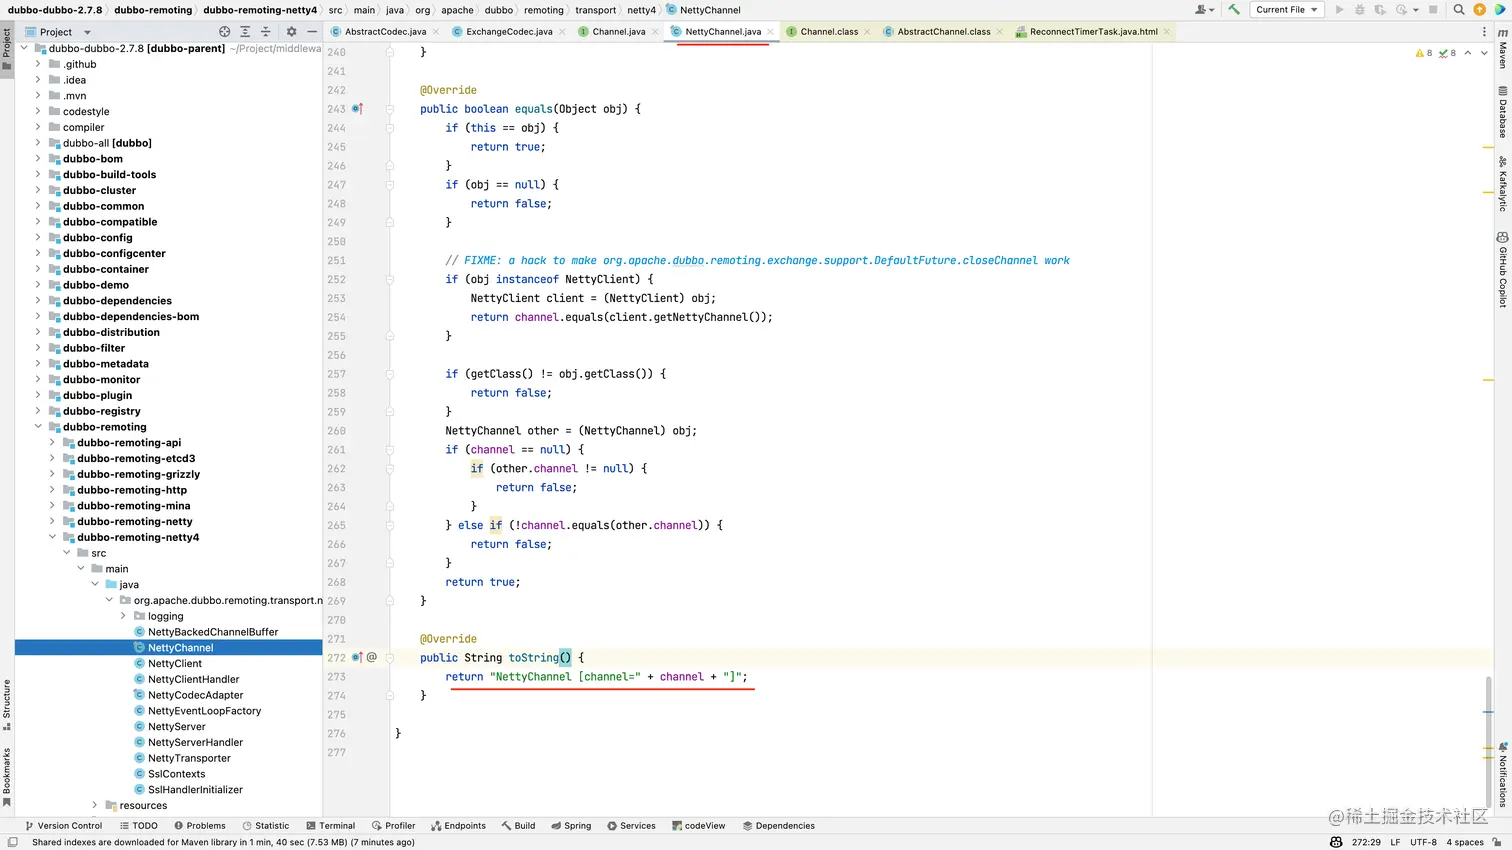1512x850 pixels.
Task: Click Select Opened File target icon
Action: coord(224,32)
